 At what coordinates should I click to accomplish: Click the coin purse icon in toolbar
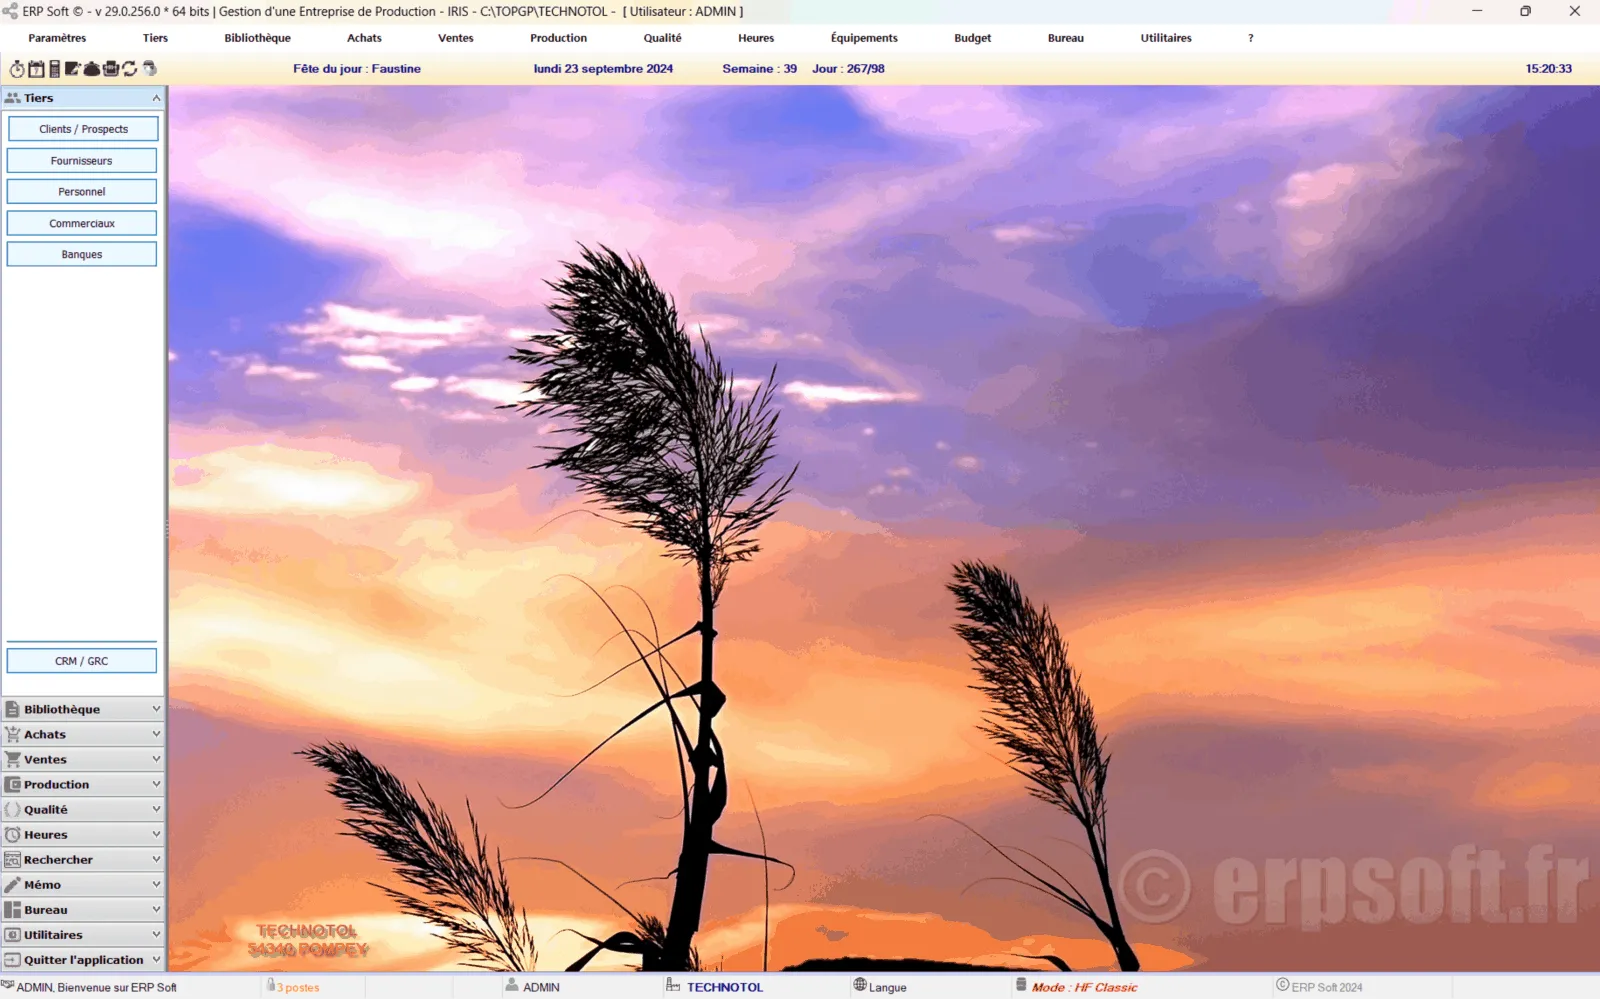(92, 69)
